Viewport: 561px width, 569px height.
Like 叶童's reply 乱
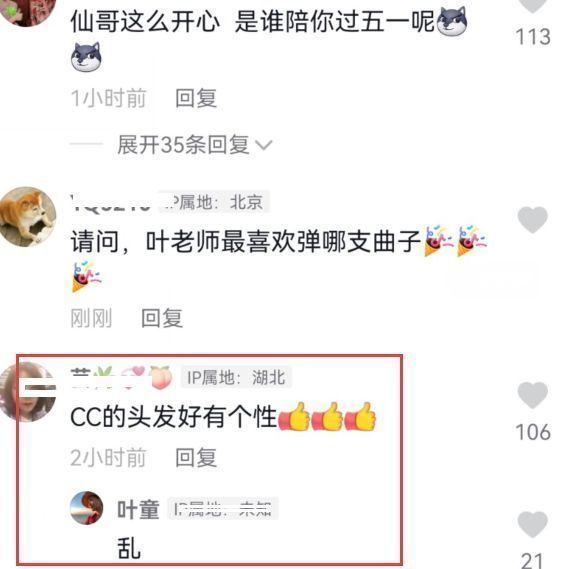coord(532,524)
